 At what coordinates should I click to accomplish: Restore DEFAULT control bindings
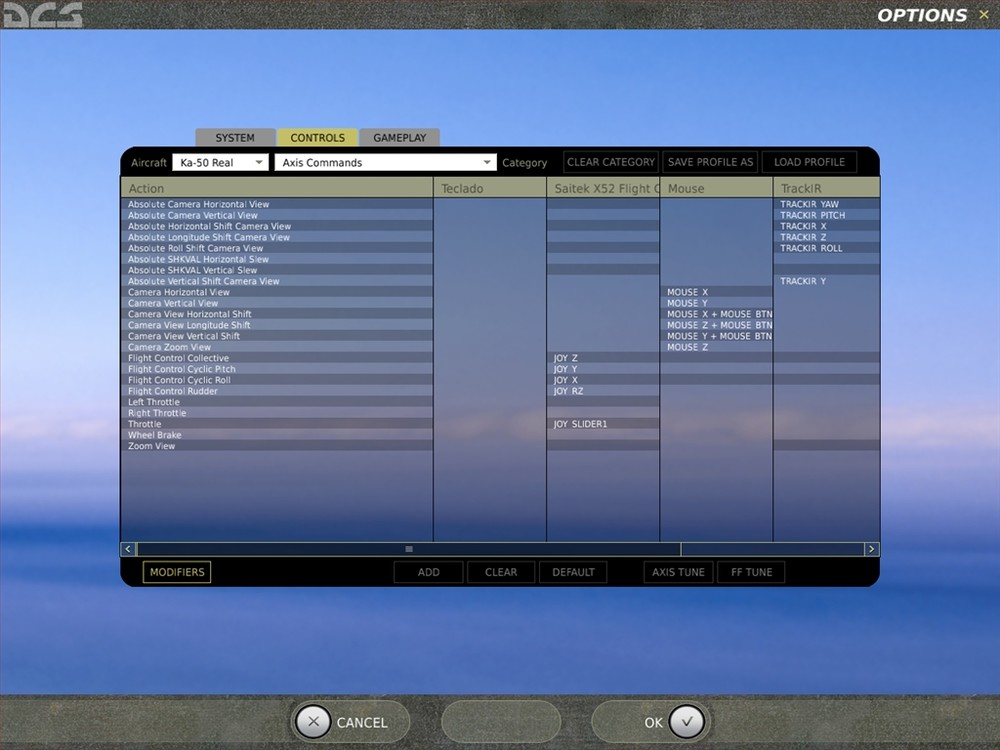(573, 572)
